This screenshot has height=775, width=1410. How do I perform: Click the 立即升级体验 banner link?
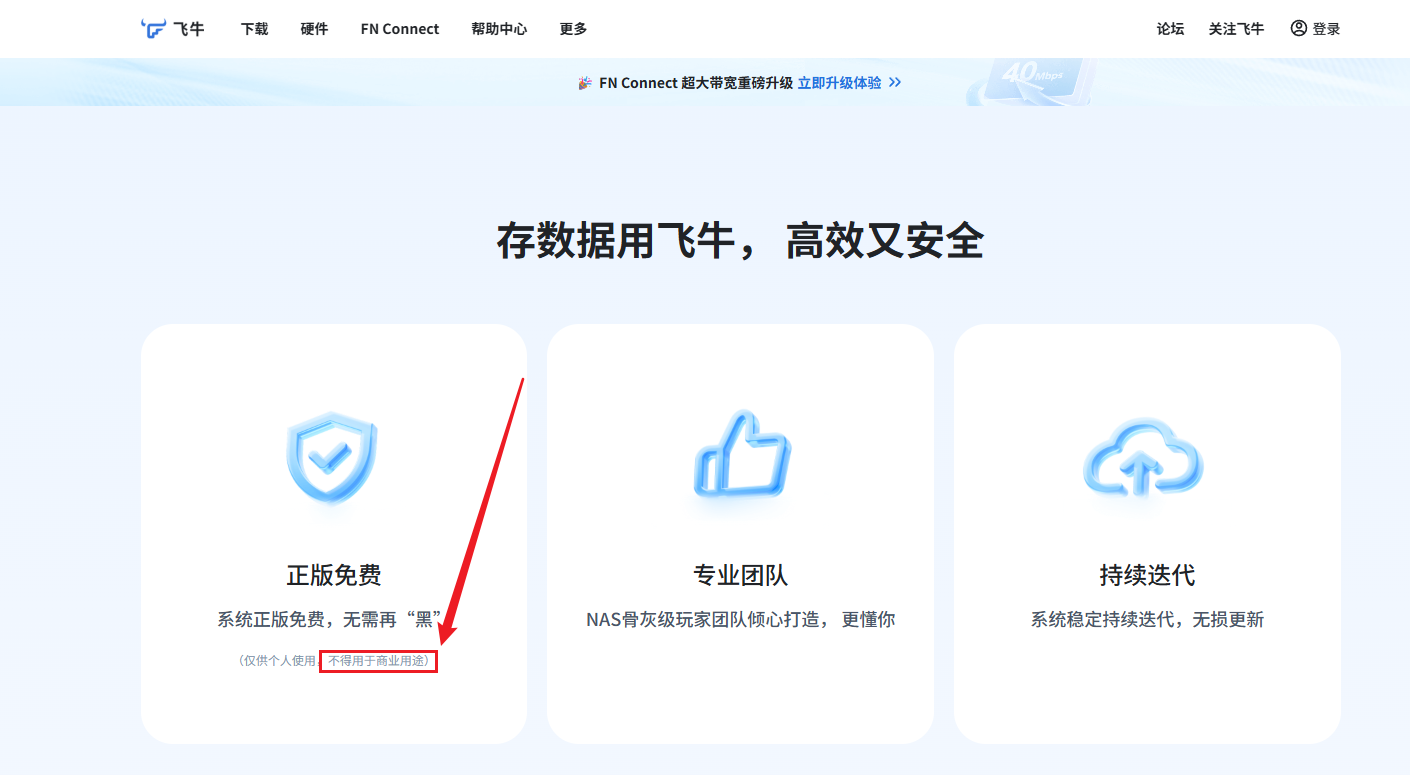(839, 83)
